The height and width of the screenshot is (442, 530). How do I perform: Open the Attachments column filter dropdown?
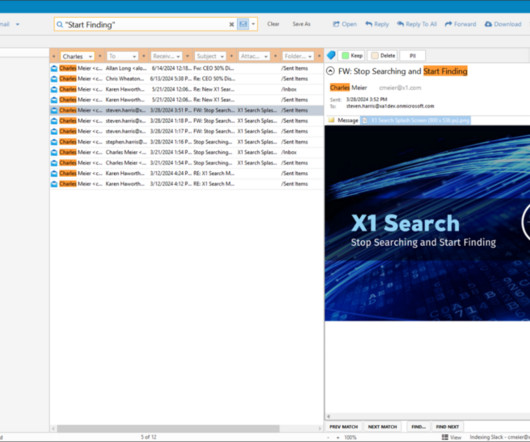[x=266, y=56]
